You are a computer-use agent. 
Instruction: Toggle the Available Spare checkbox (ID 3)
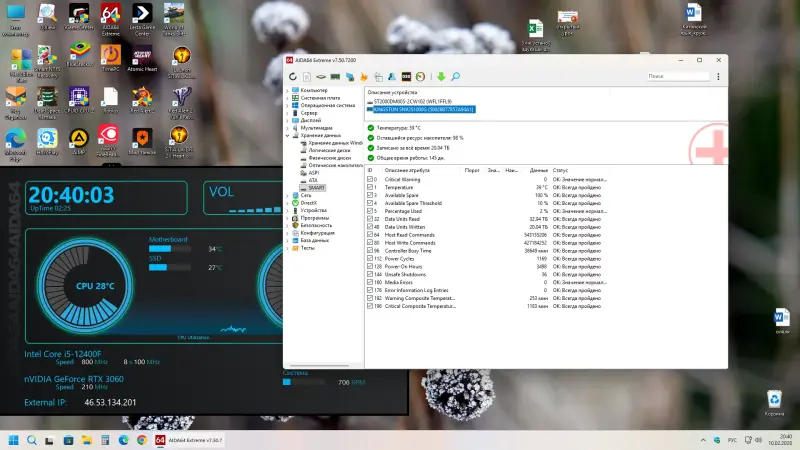coord(370,195)
